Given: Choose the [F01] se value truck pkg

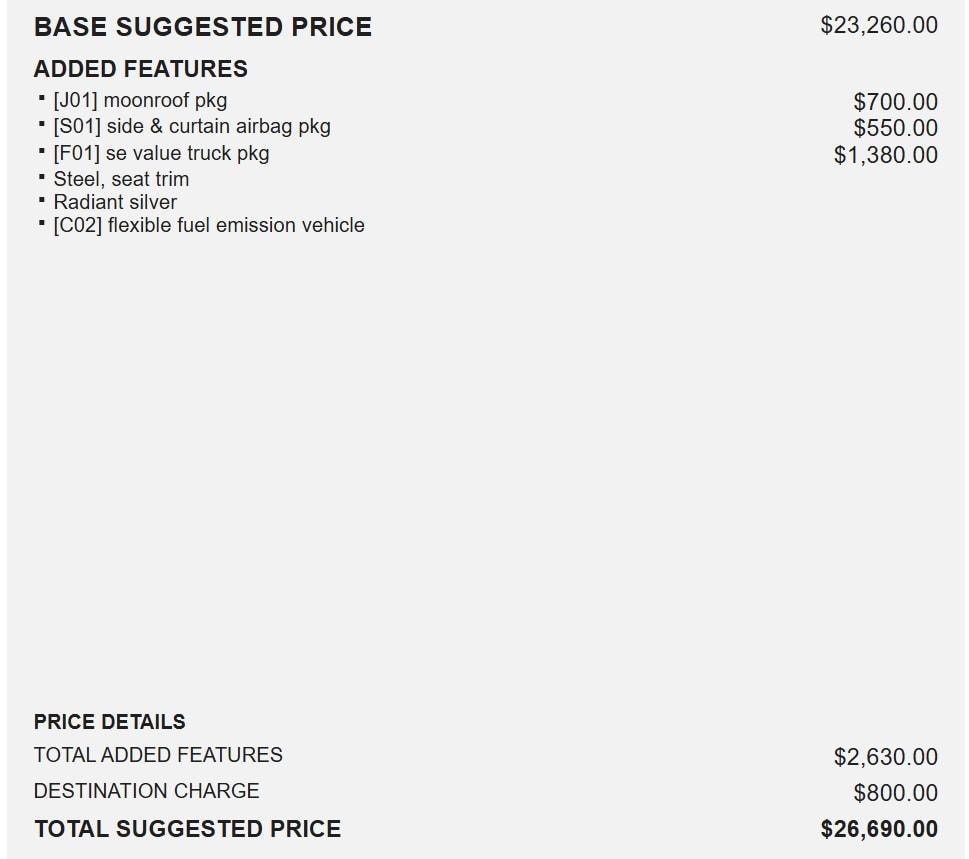Looking at the screenshot, I should (161, 153).
